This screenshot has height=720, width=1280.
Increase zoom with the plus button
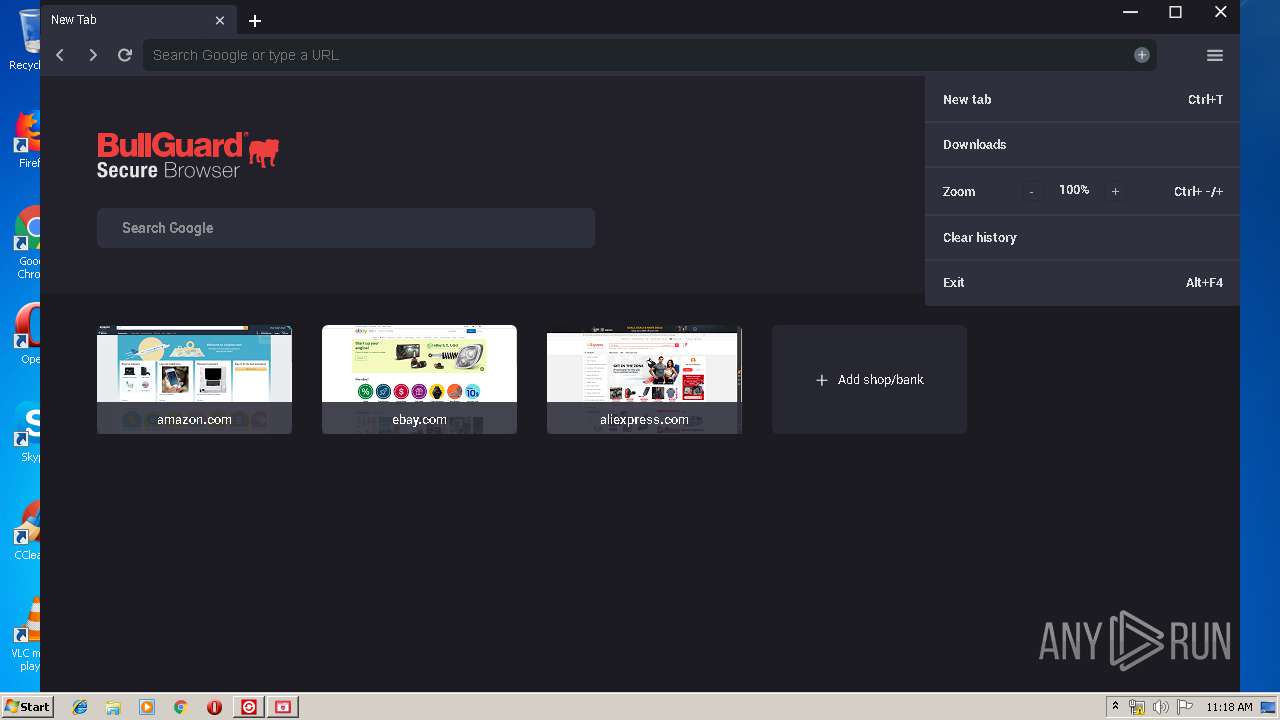tap(1115, 191)
